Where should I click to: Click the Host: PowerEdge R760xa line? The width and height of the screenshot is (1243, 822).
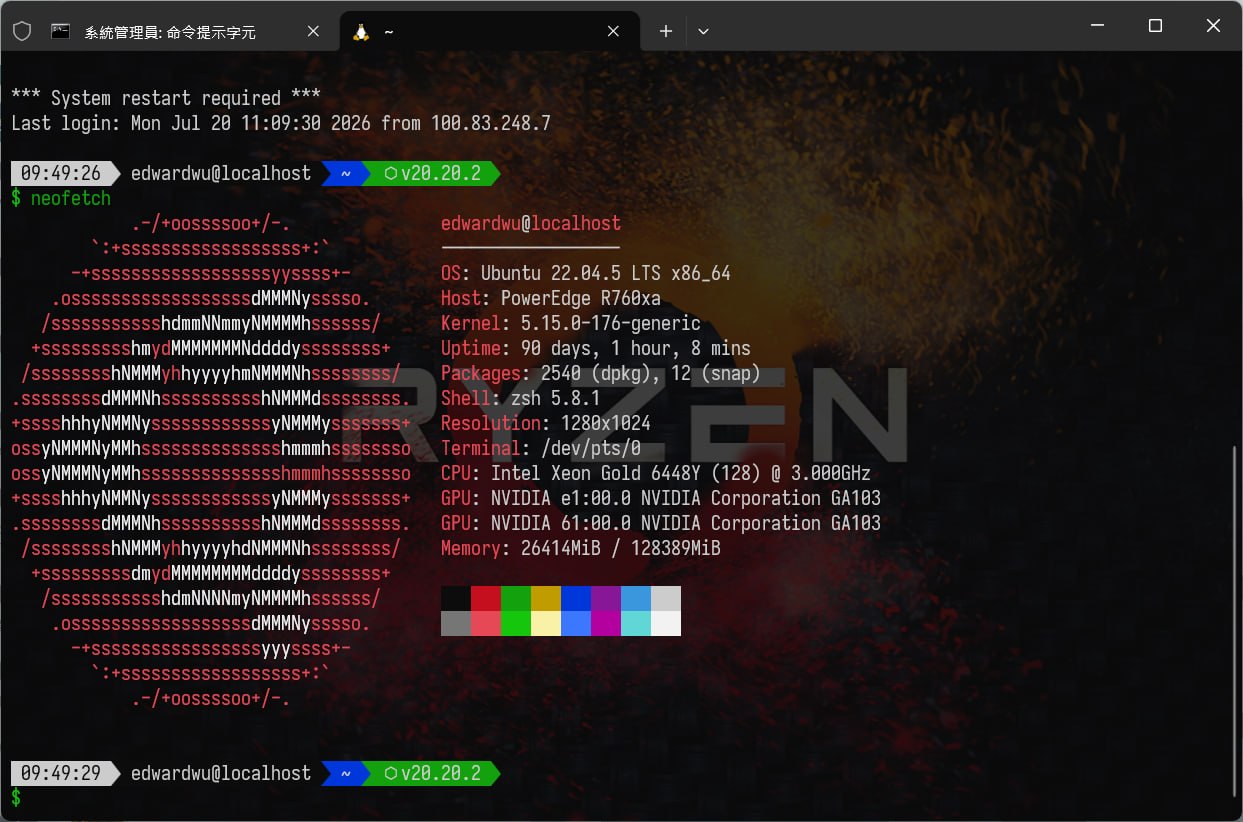click(551, 298)
